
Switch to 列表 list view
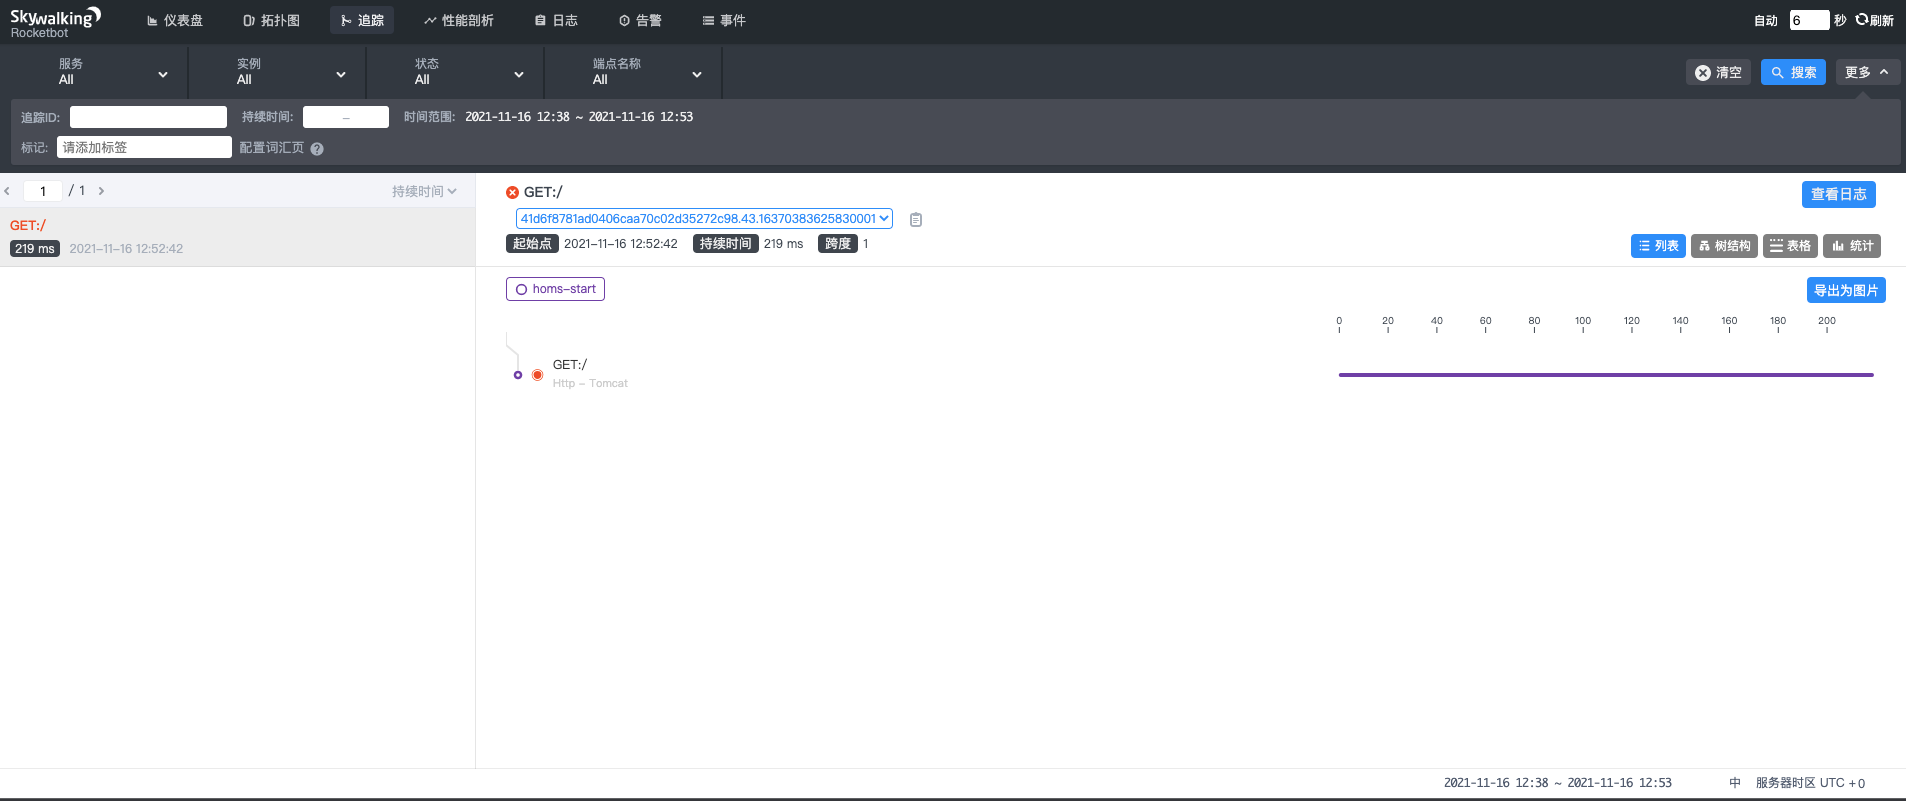(x=1658, y=246)
